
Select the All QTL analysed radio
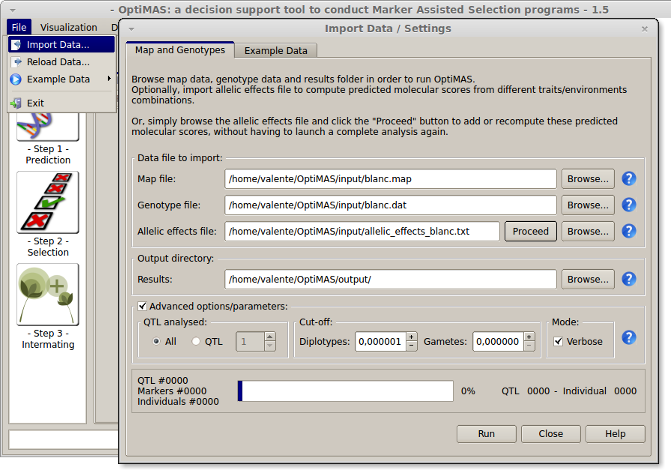coord(156,341)
